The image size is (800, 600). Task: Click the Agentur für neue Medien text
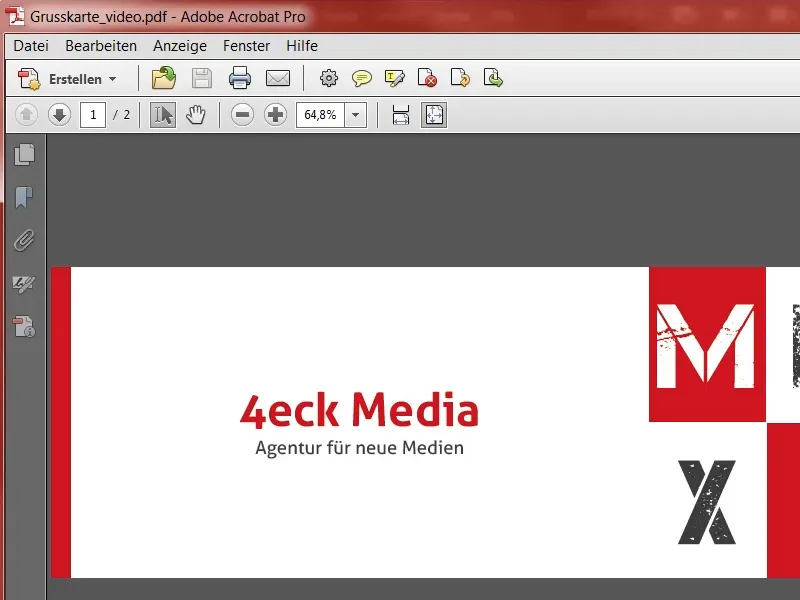tap(360, 448)
